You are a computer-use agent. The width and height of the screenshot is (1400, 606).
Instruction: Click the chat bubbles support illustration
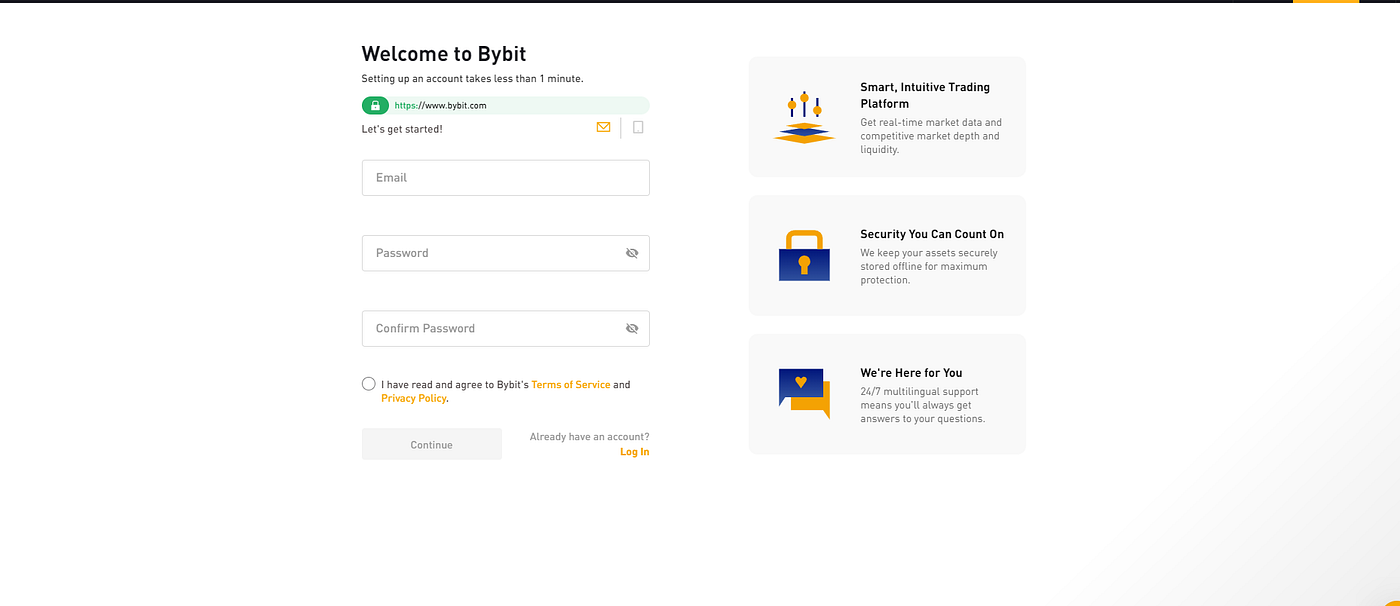(804, 394)
